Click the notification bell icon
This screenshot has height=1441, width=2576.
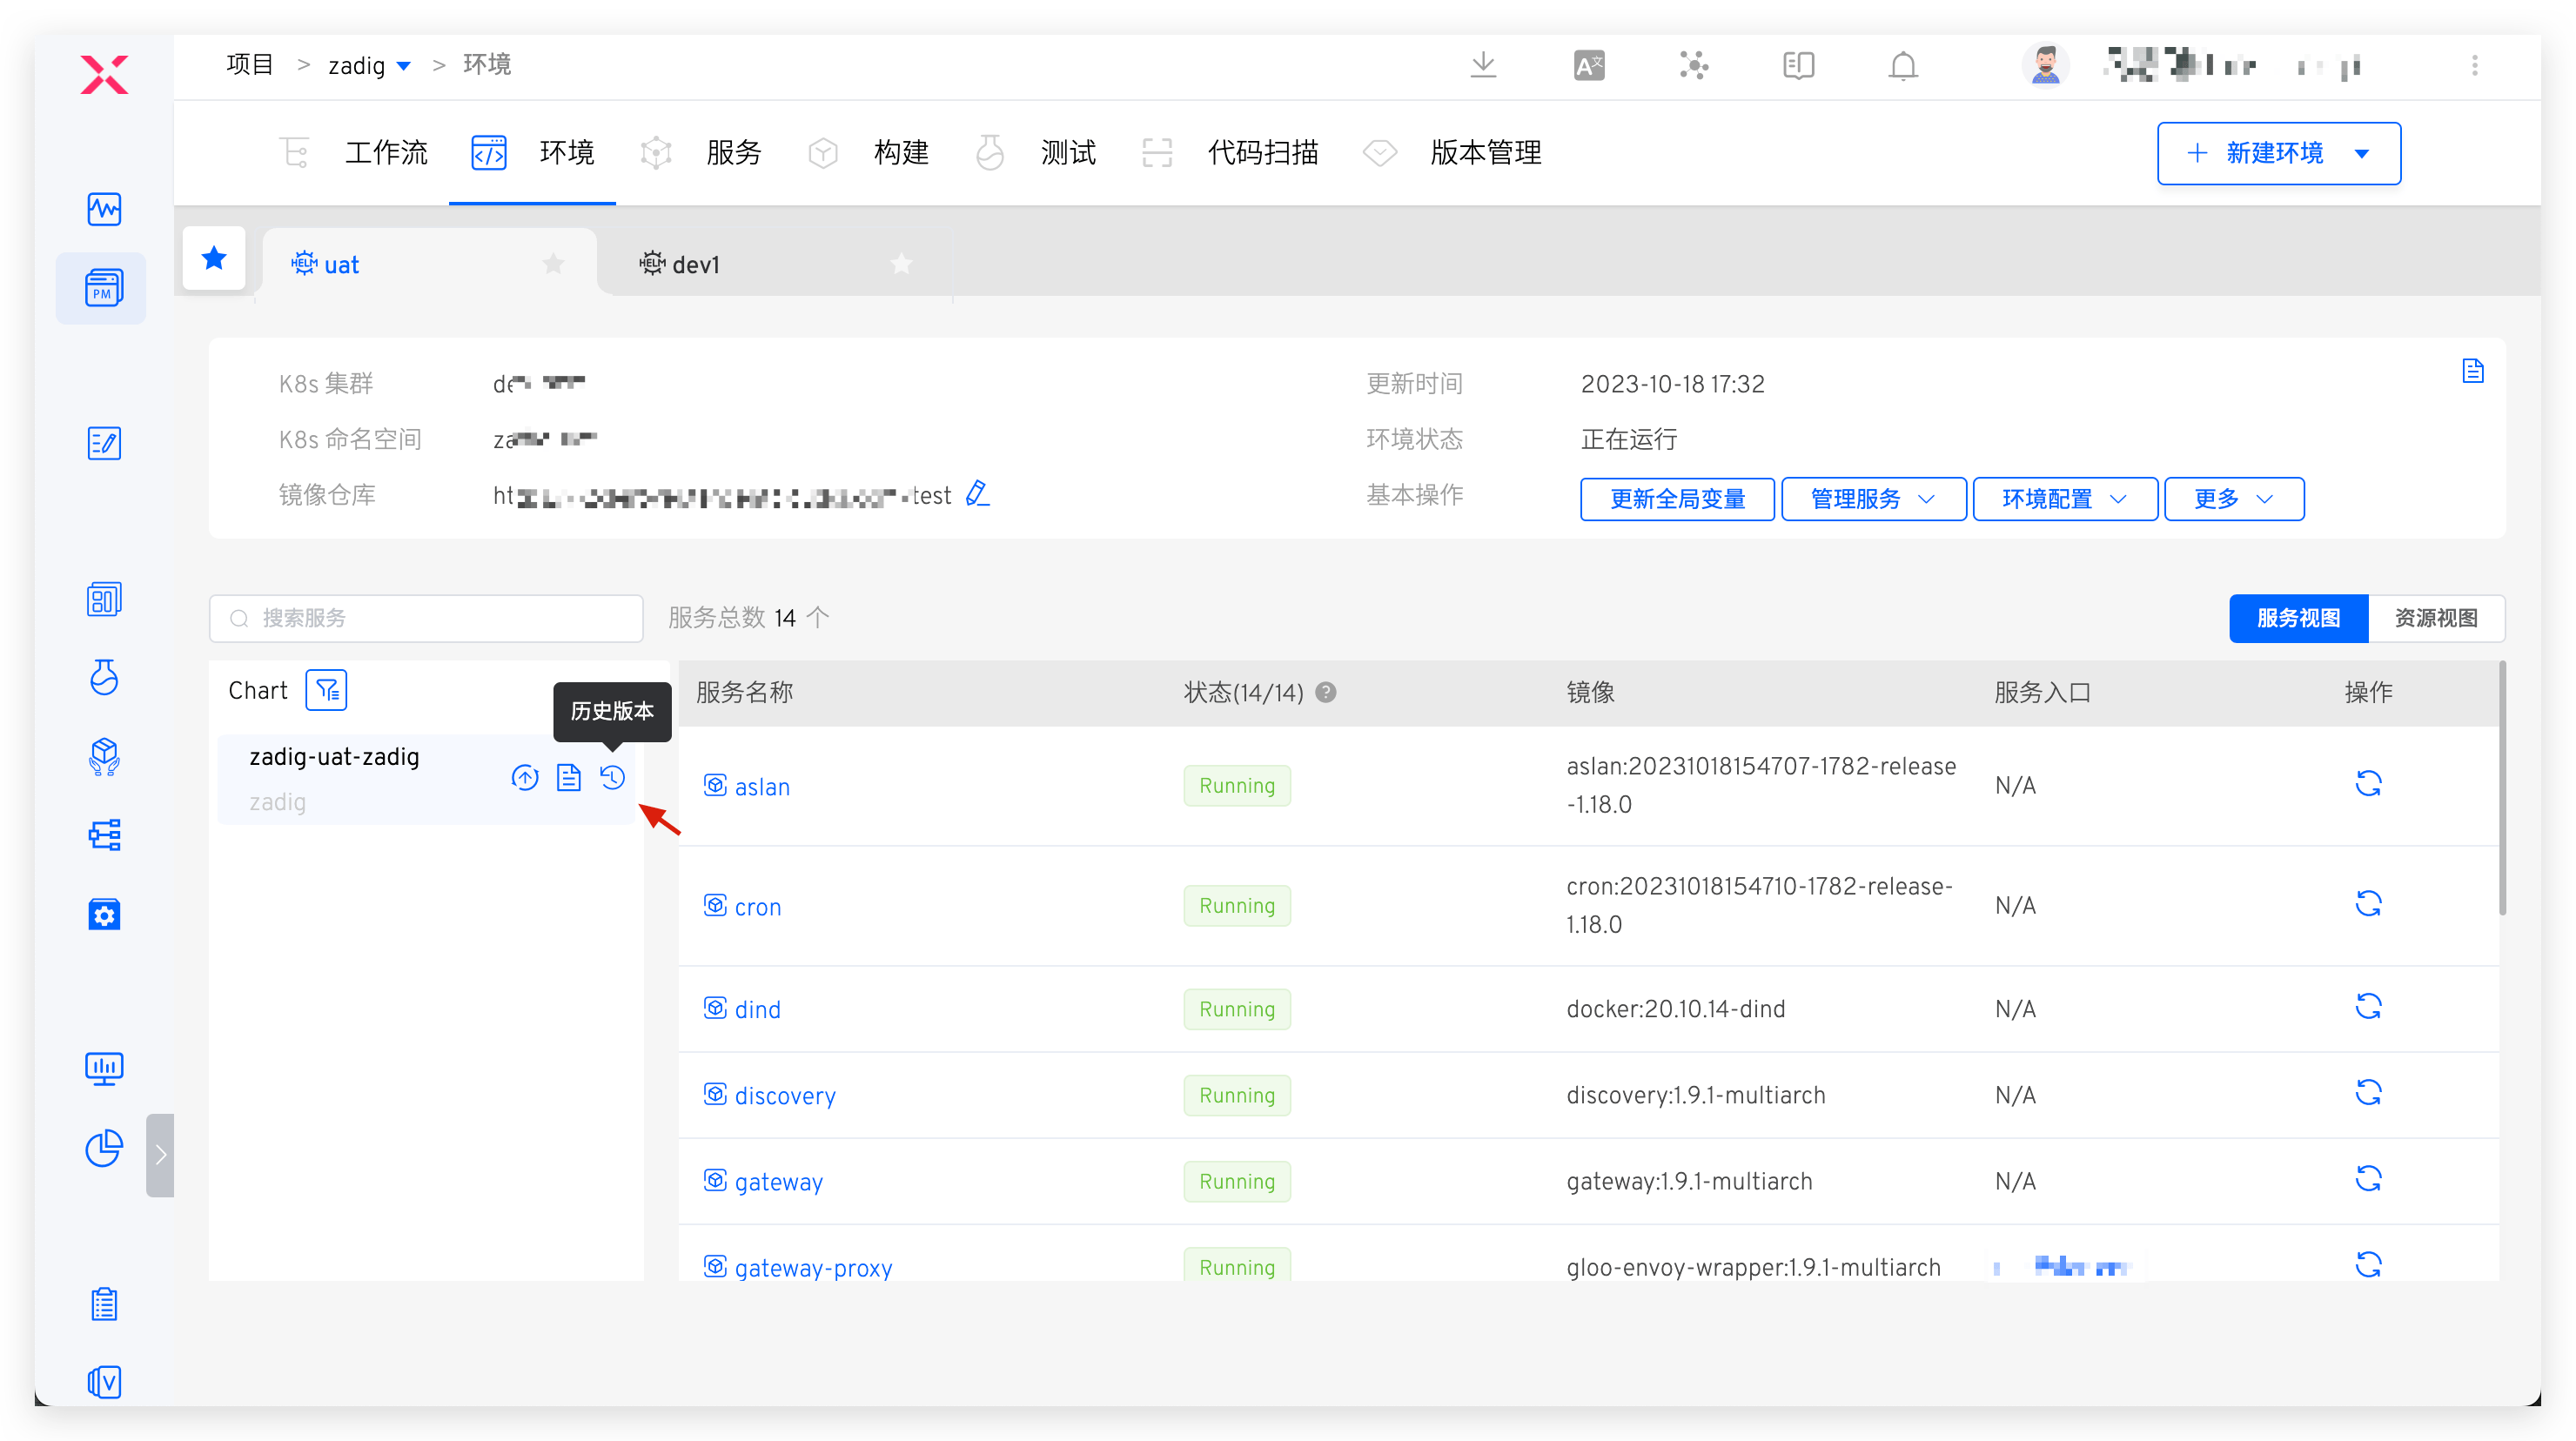(1902, 66)
